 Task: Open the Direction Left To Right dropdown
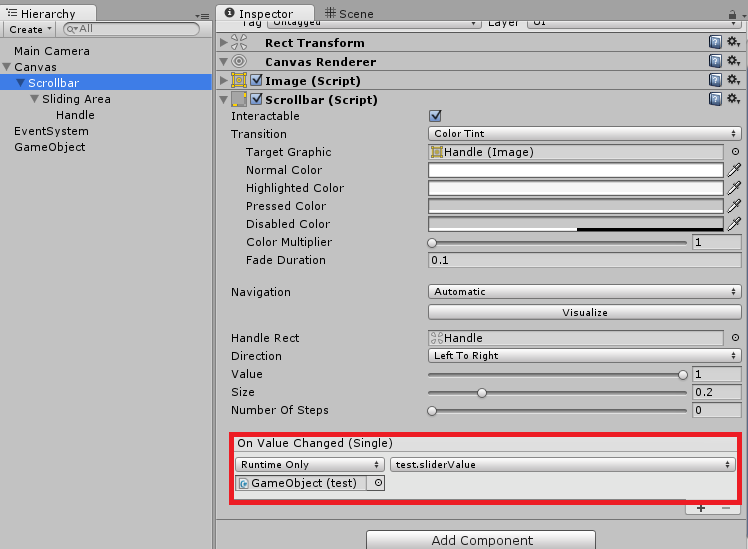coord(584,355)
